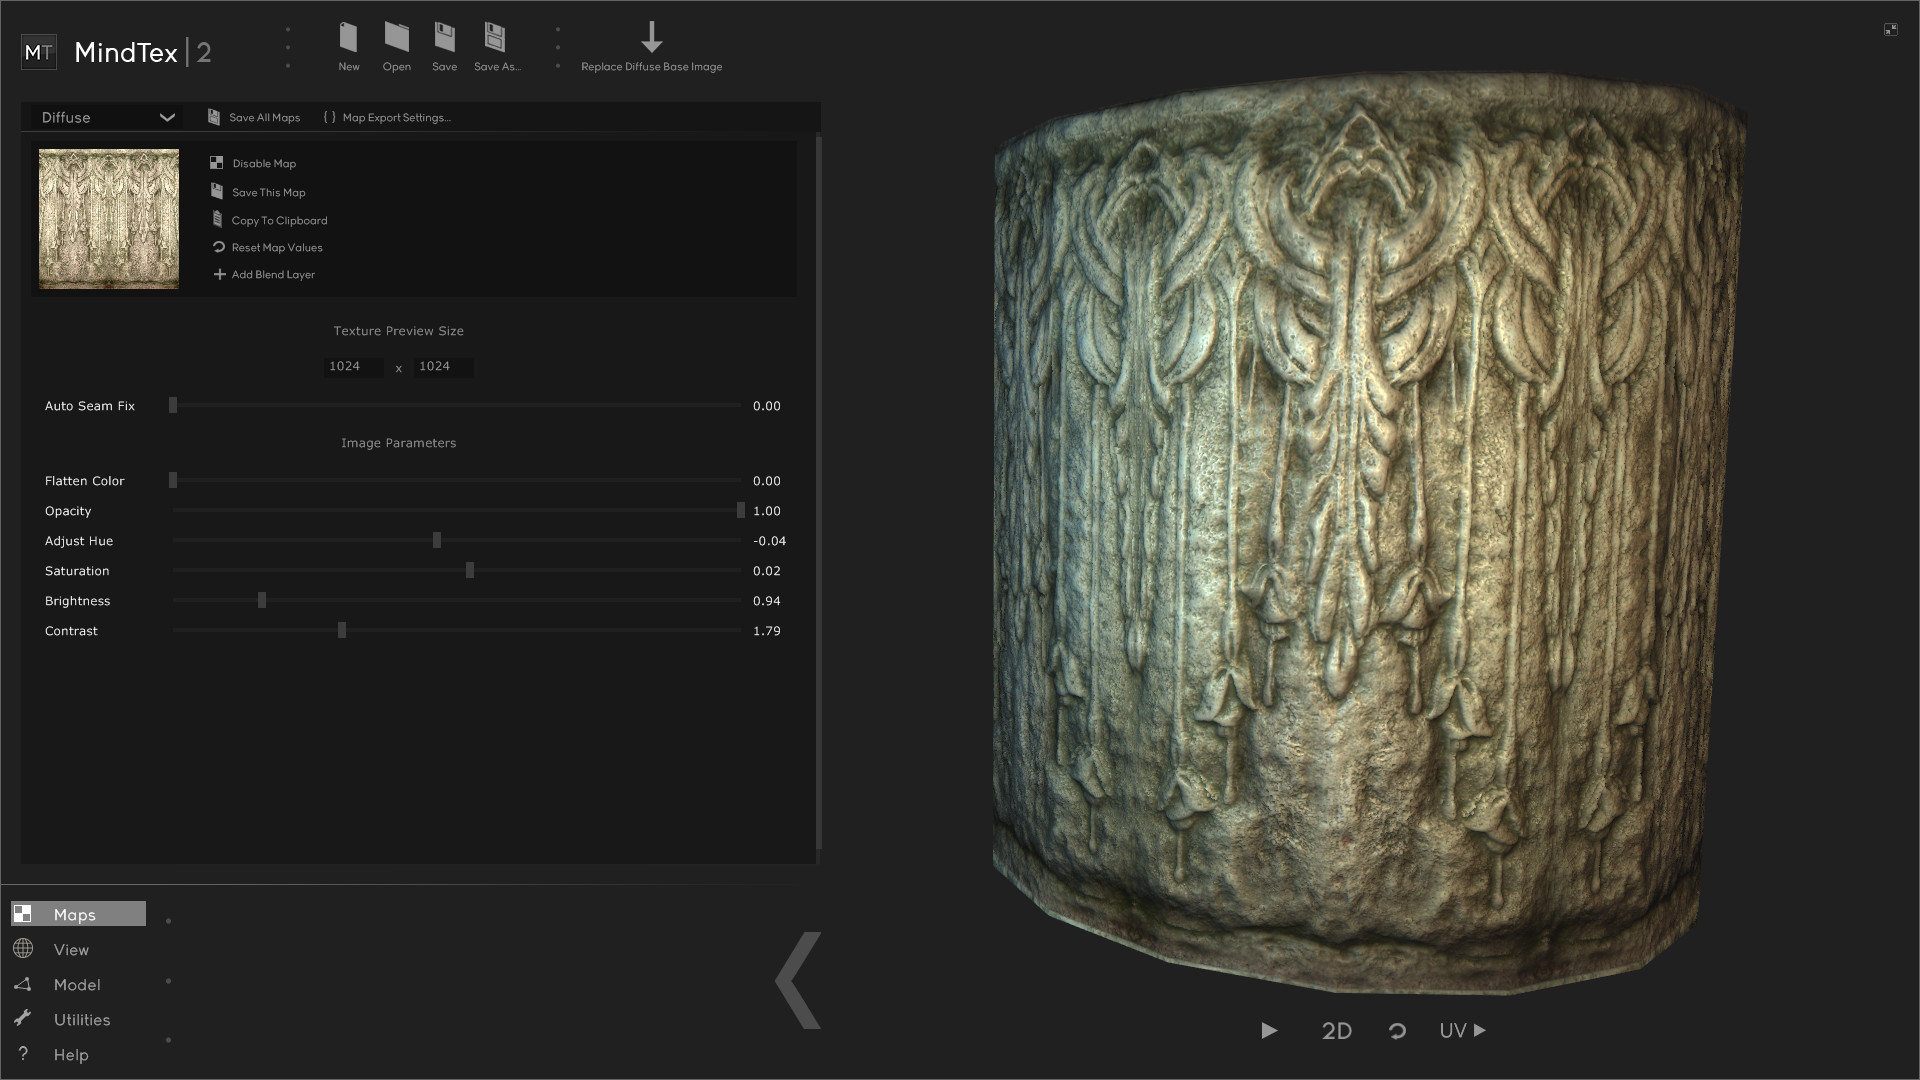
Task: Open the Model section
Action: tap(78, 984)
